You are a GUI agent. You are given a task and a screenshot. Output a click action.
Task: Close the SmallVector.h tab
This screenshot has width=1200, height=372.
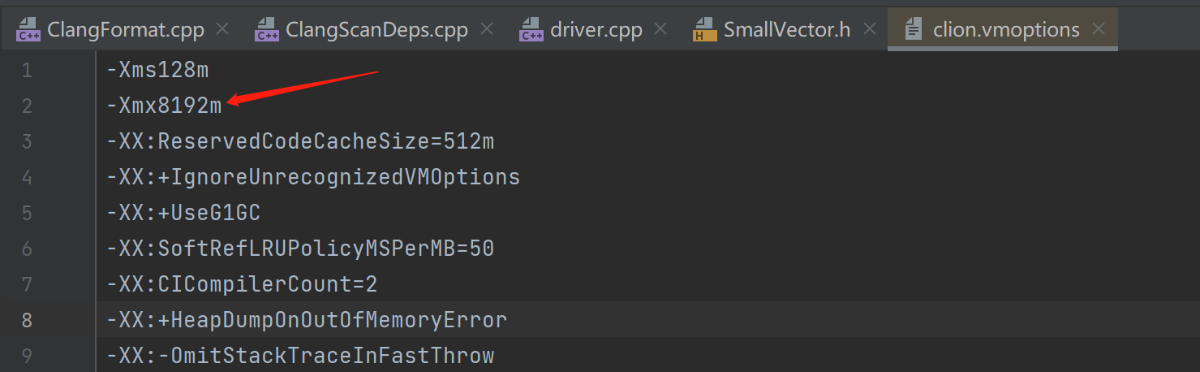tap(869, 30)
